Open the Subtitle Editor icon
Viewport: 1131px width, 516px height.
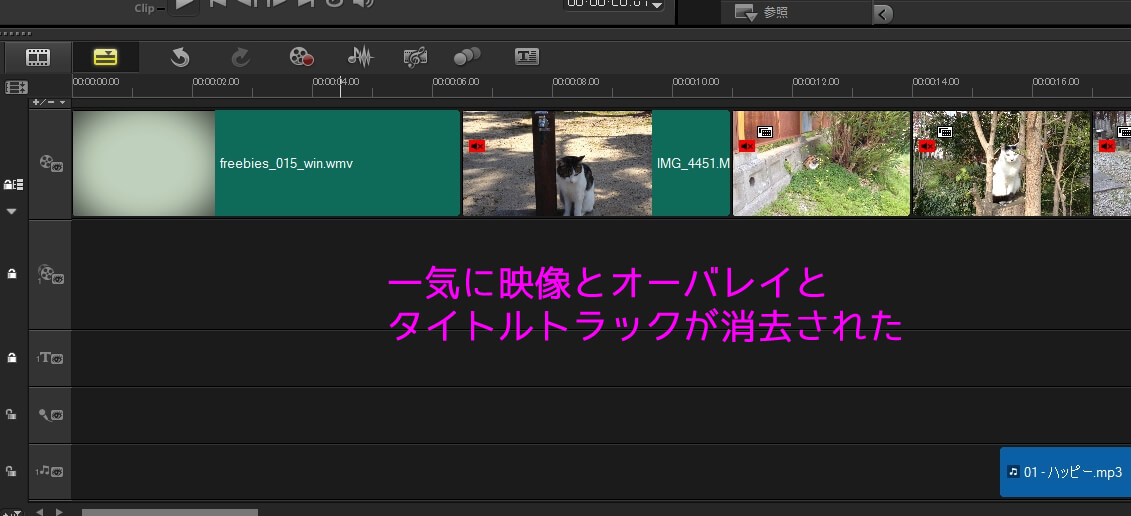click(x=527, y=57)
